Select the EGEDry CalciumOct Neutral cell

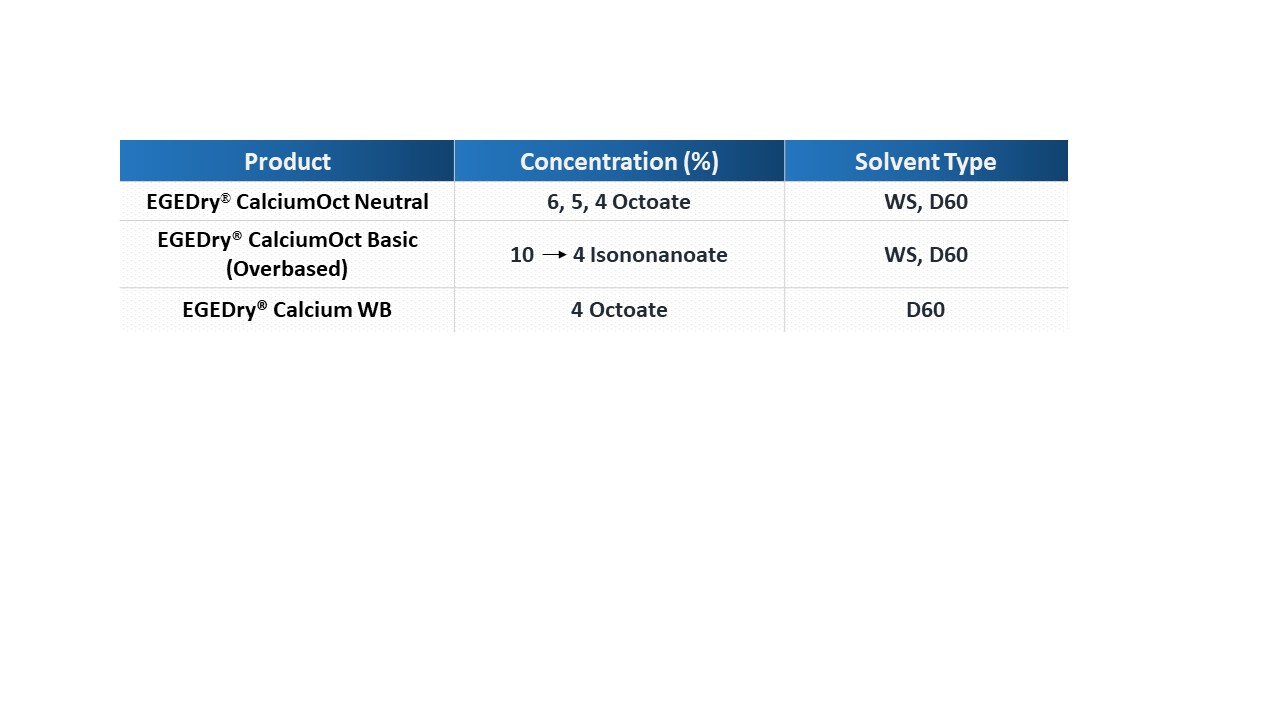pos(287,201)
